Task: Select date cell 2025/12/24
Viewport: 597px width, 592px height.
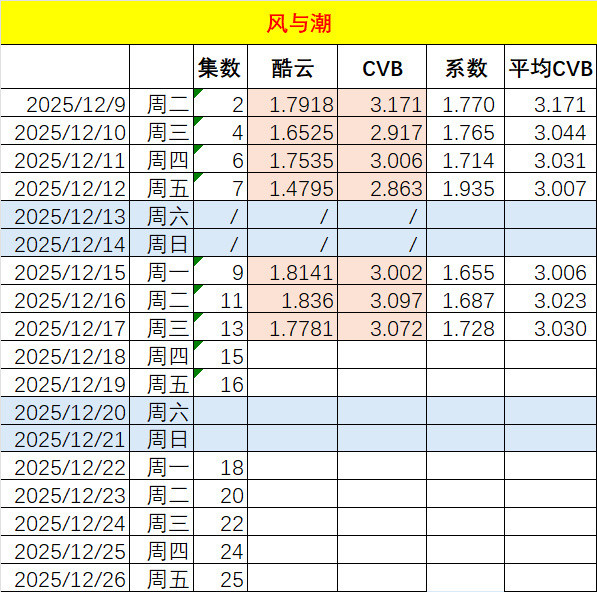Action: click(65, 522)
